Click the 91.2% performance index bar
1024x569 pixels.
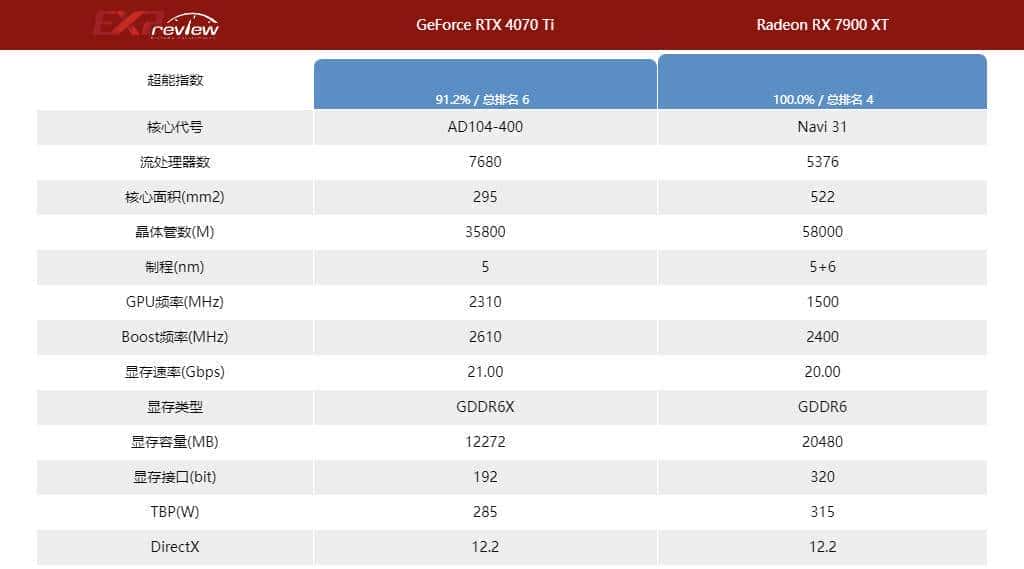click(485, 84)
